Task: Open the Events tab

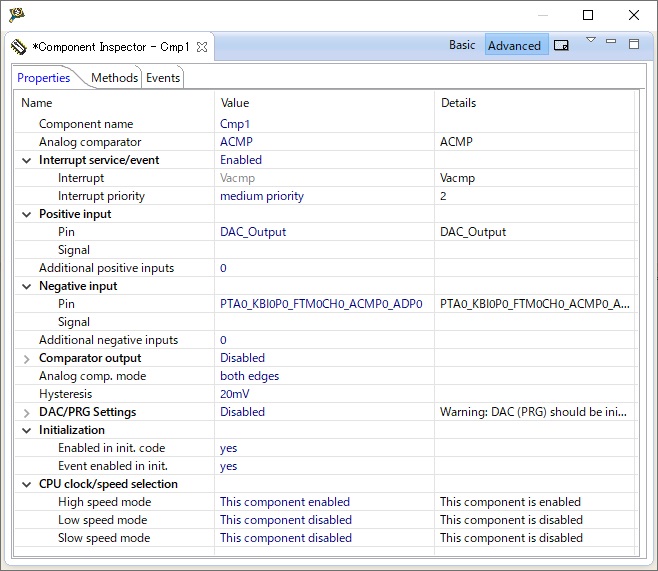Action: click(x=163, y=78)
